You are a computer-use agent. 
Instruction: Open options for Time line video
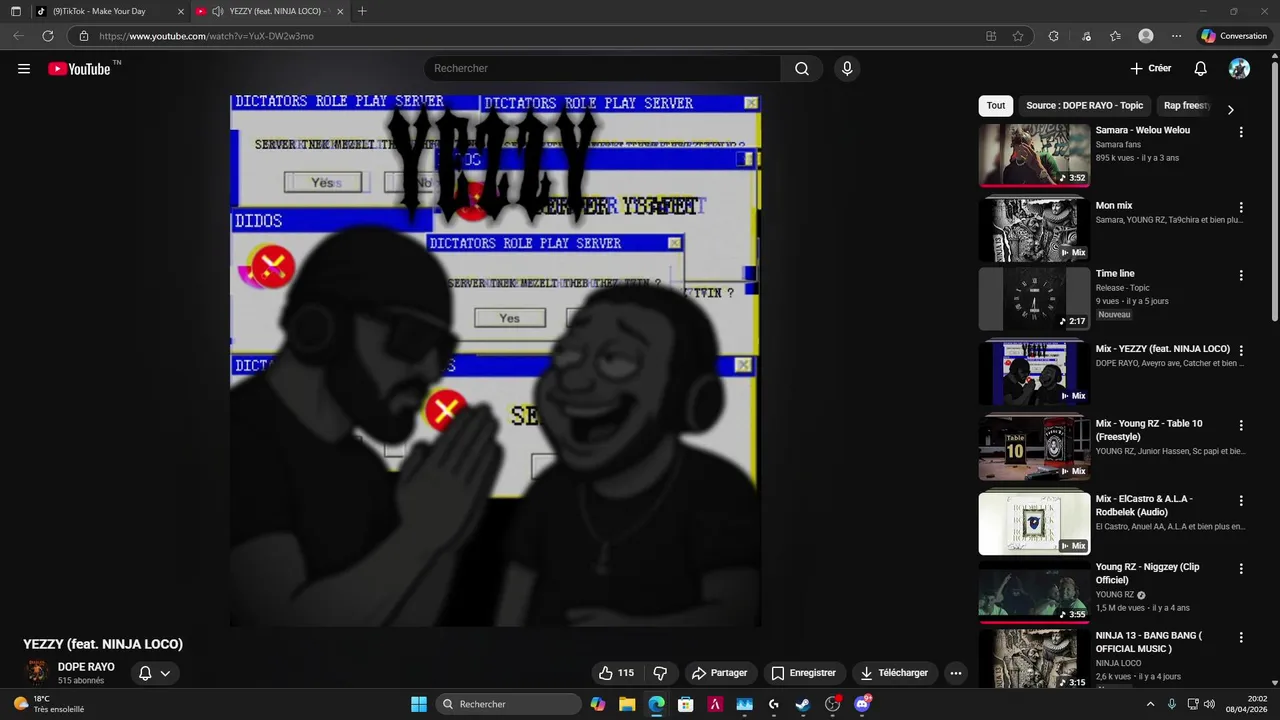click(1241, 275)
